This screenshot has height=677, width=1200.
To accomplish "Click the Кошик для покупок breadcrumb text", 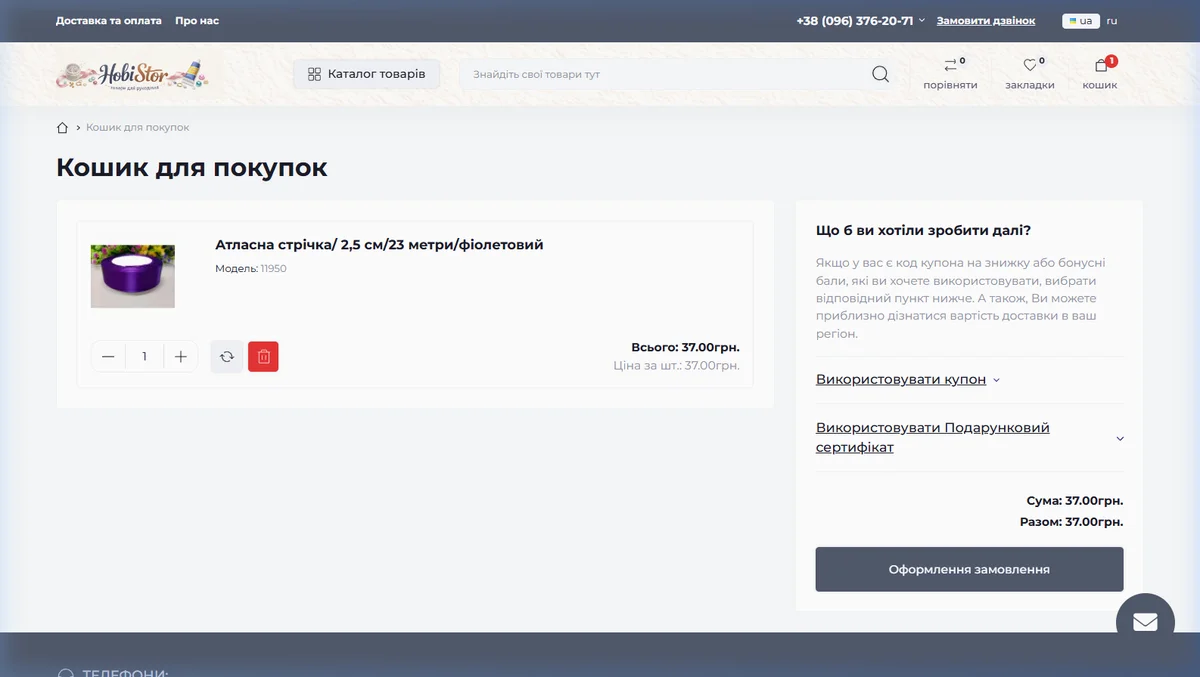I will [138, 128].
